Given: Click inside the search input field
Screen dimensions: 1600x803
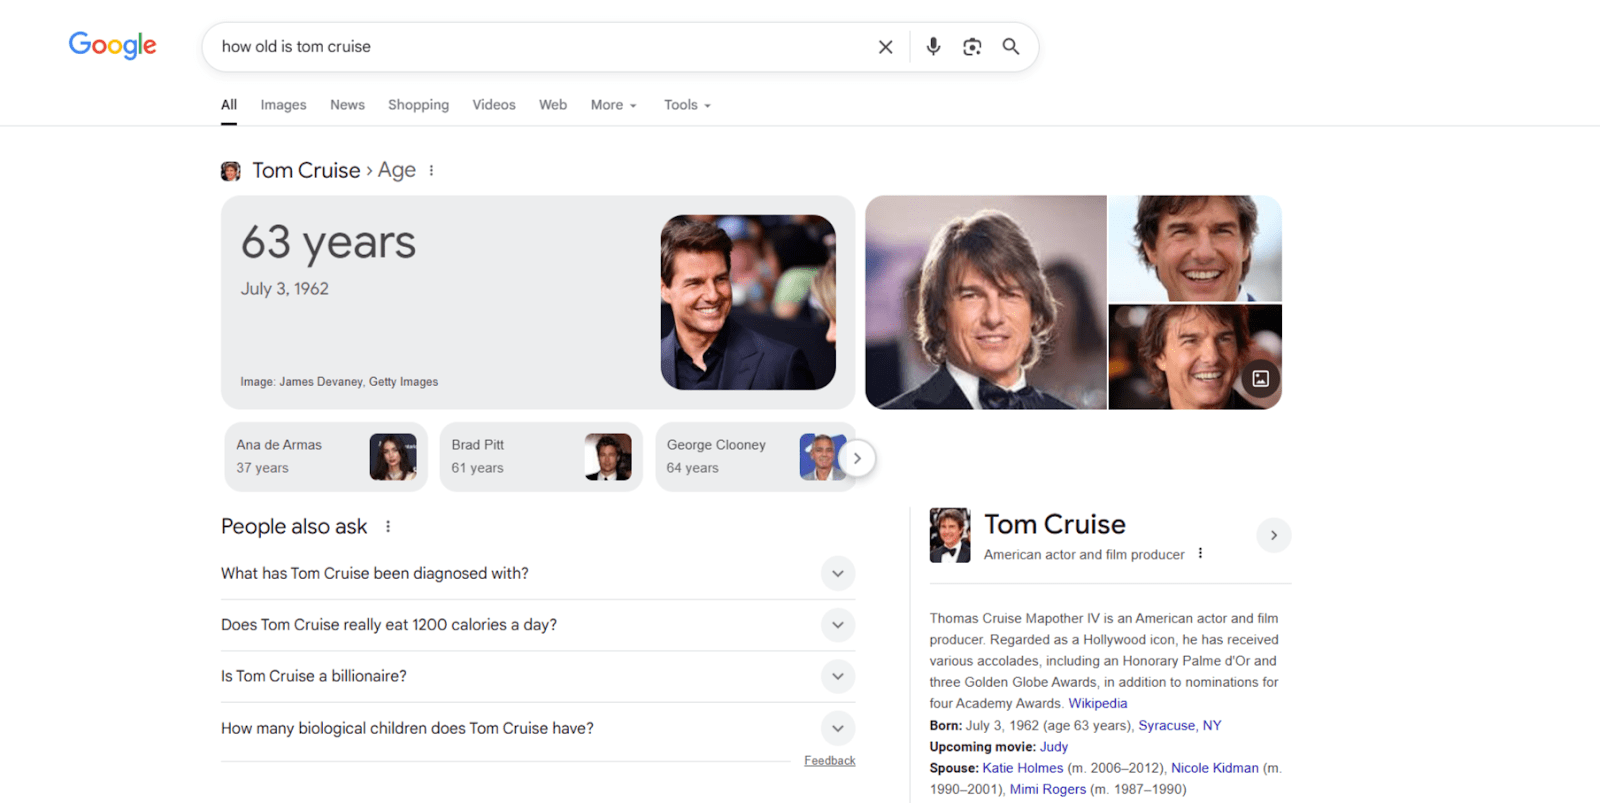Looking at the screenshot, I should click(540, 47).
